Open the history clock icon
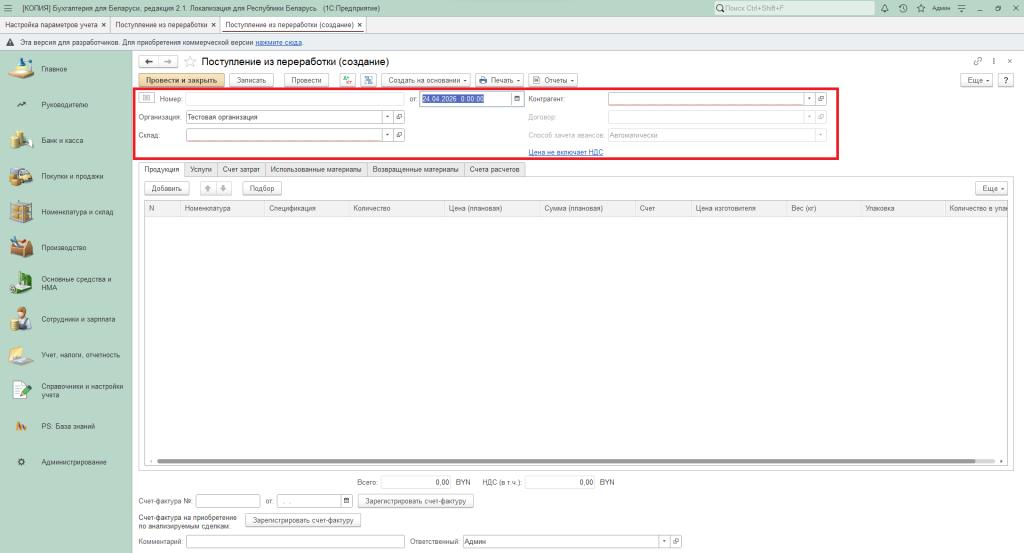This screenshot has width=1024, height=553. click(x=903, y=8)
